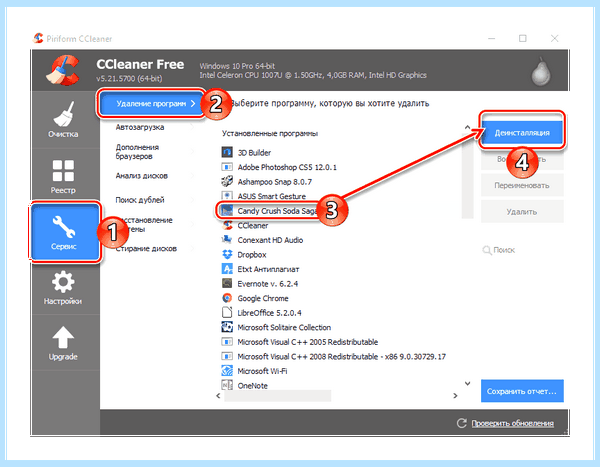Click the LibreOffice document icon
Viewport: 600px width, 467px height.
pyautogui.click(x=227, y=312)
